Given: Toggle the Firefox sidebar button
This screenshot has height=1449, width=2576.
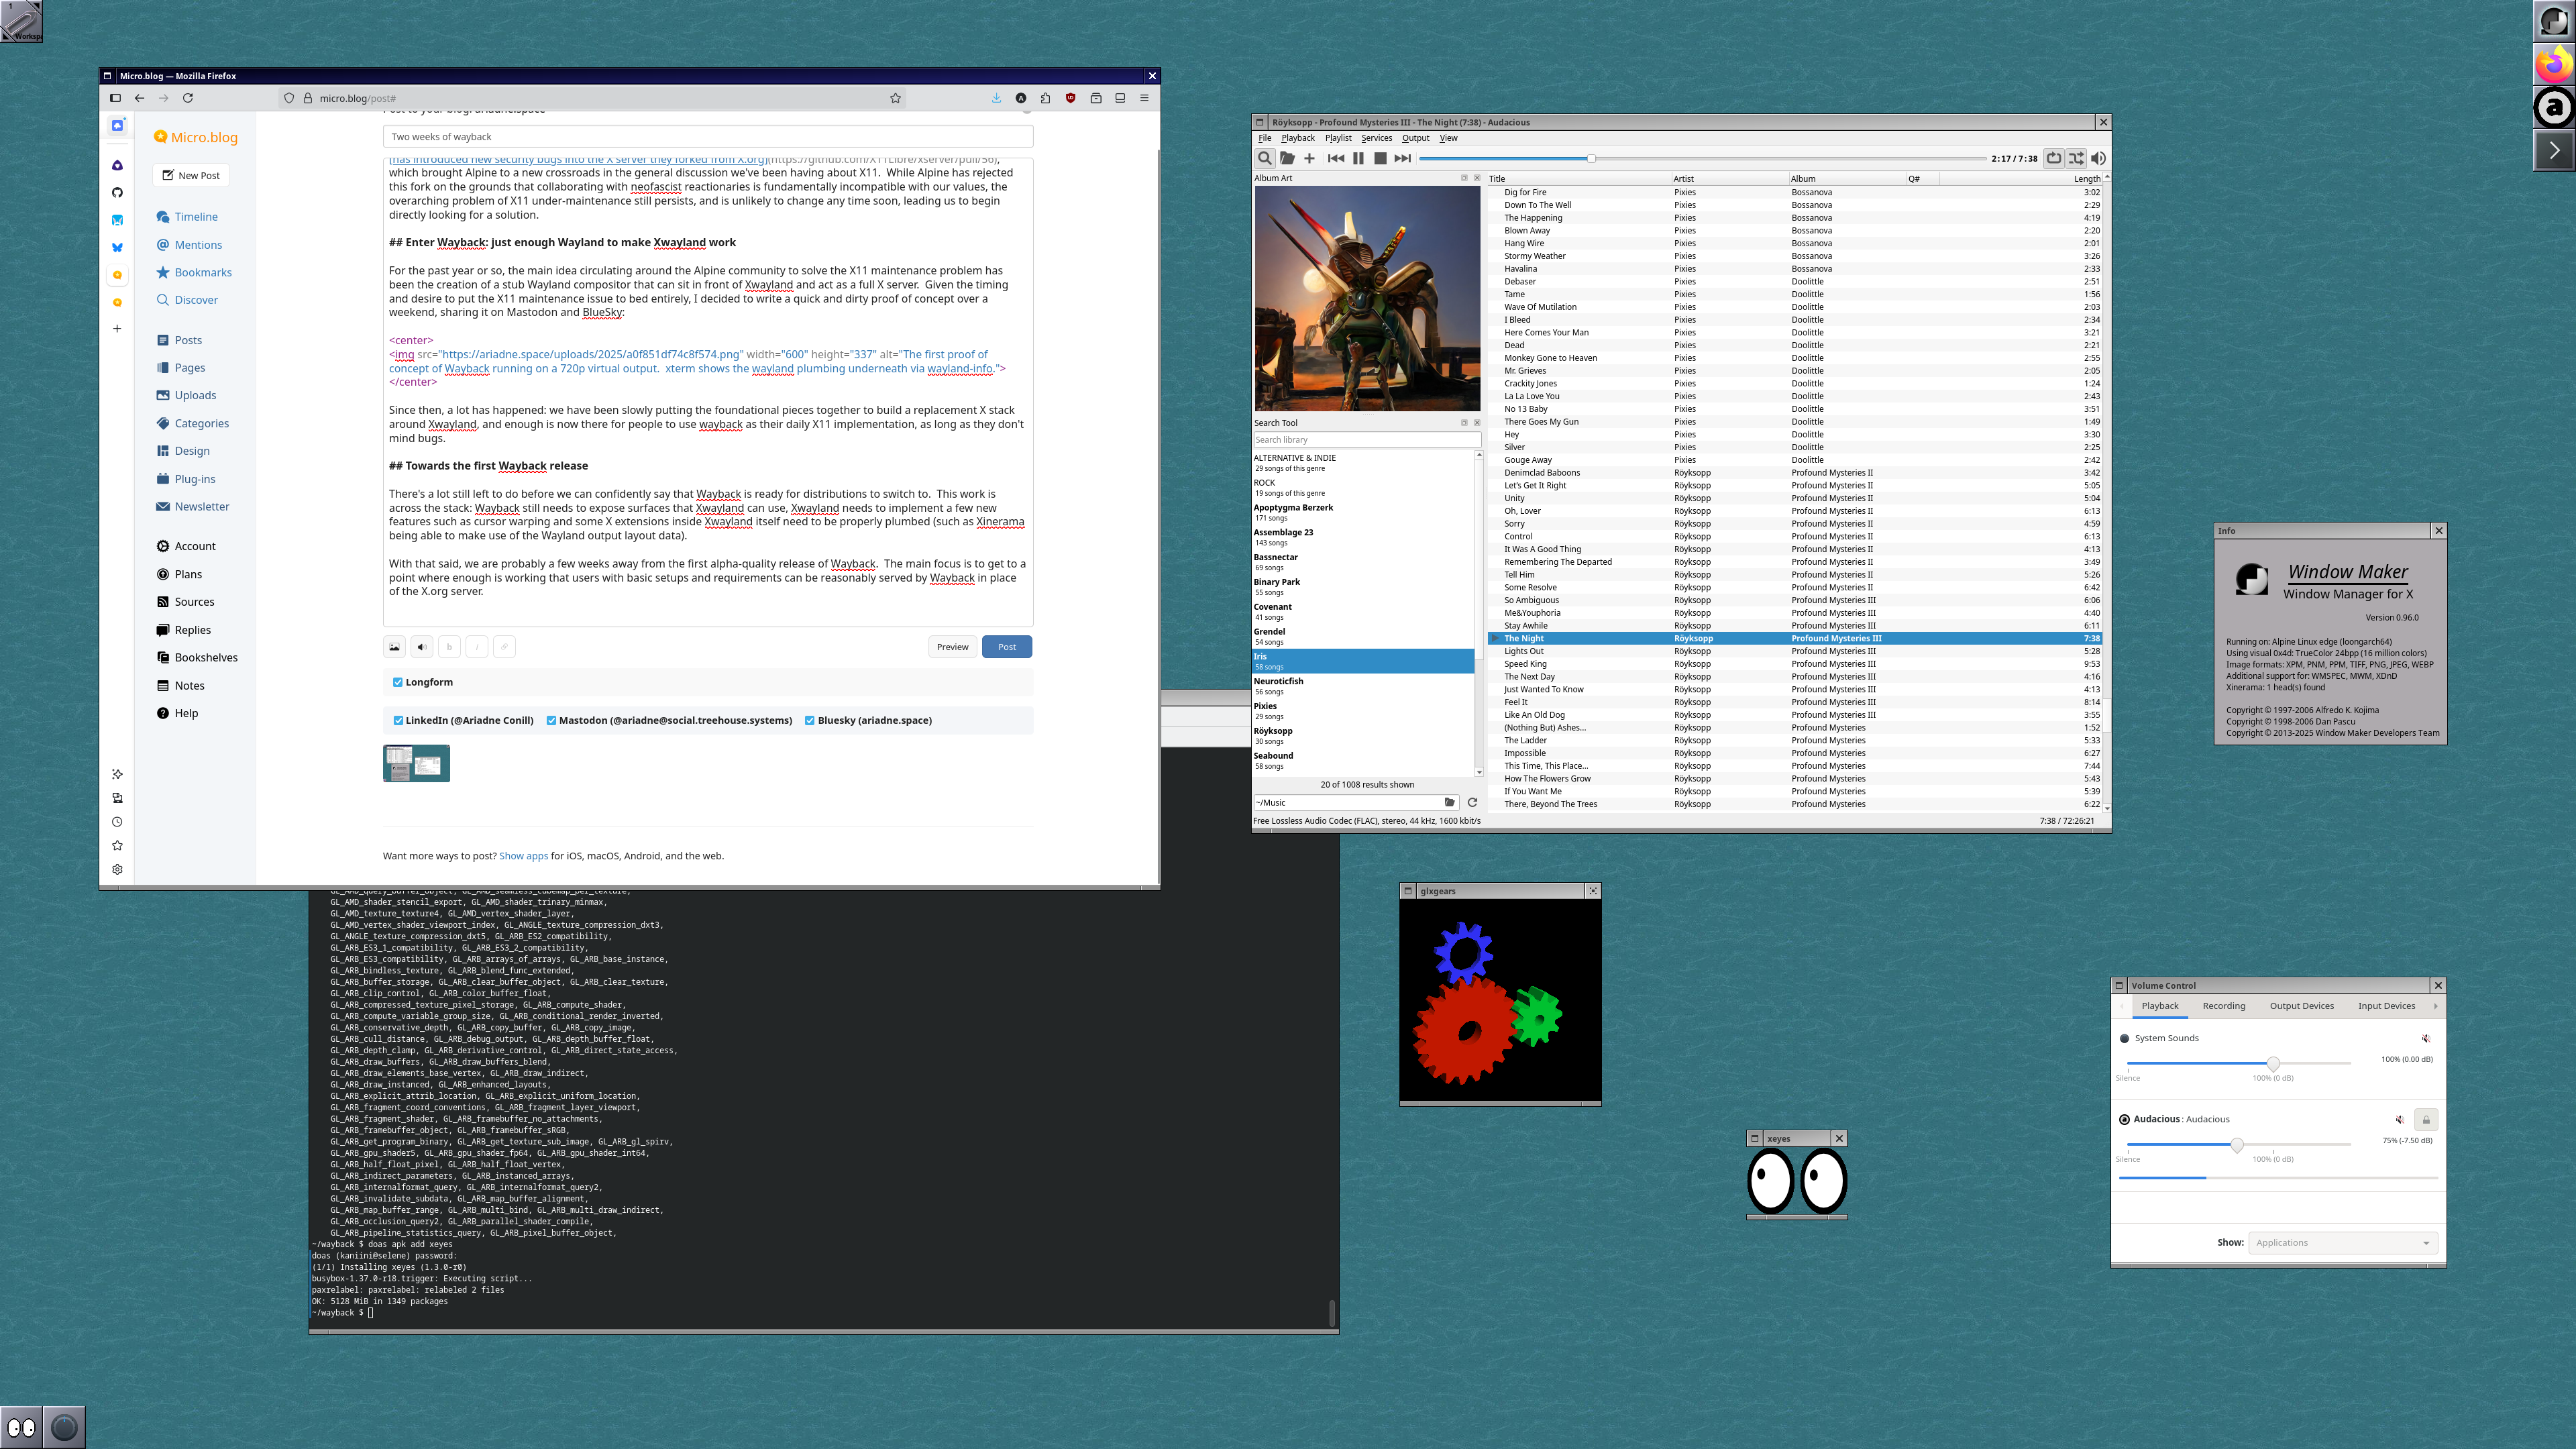Looking at the screenshot, I should click(115, 98).
